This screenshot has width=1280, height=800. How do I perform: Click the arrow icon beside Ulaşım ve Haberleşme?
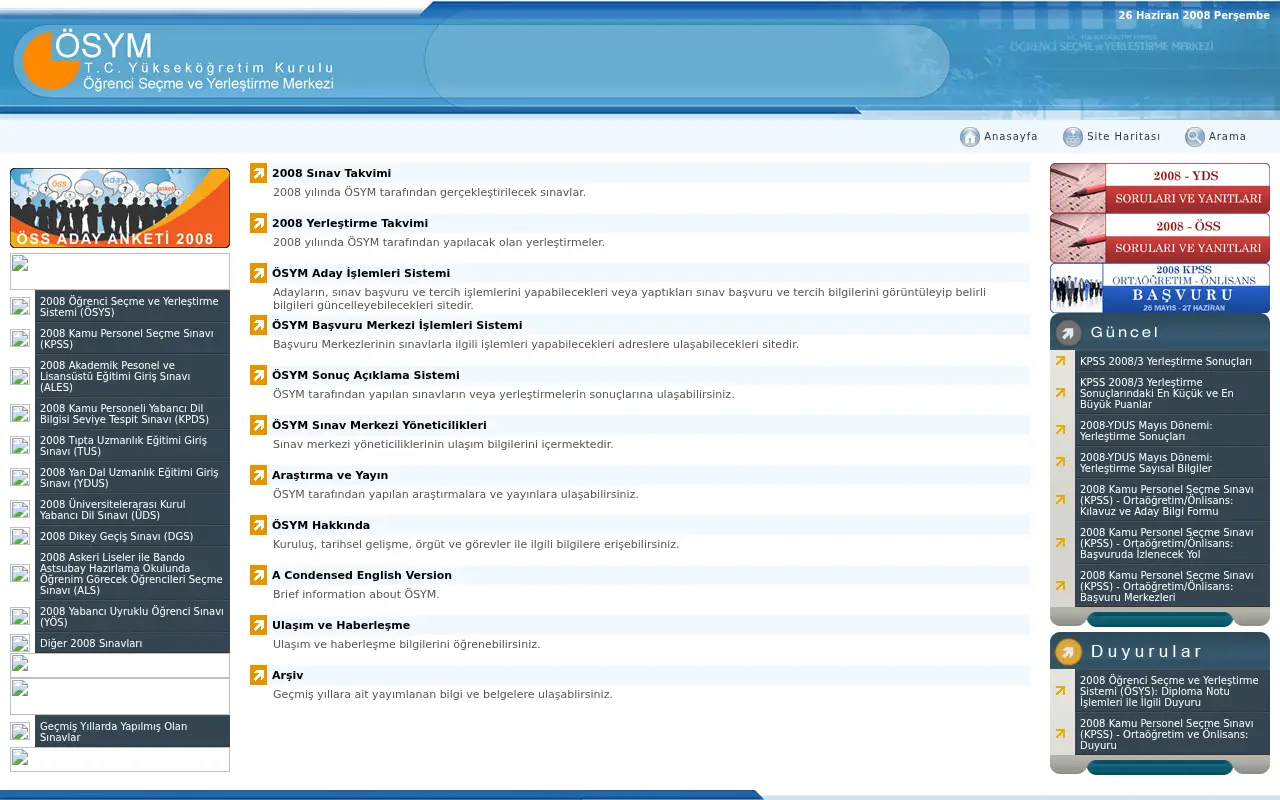tap(259, 625)
